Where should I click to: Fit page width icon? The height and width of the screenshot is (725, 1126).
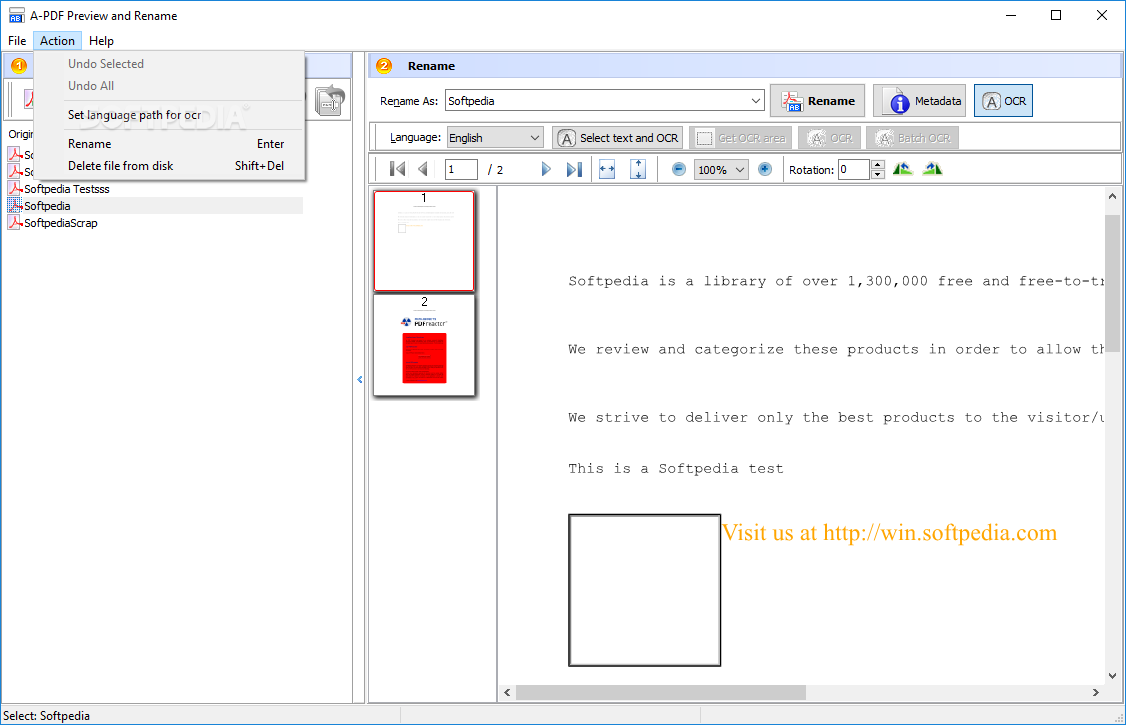coord(607,169)
